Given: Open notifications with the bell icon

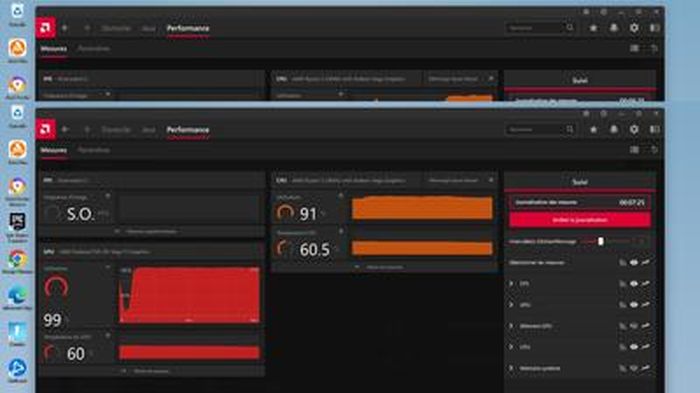Looking at the screenshot, I should point(614,130).
